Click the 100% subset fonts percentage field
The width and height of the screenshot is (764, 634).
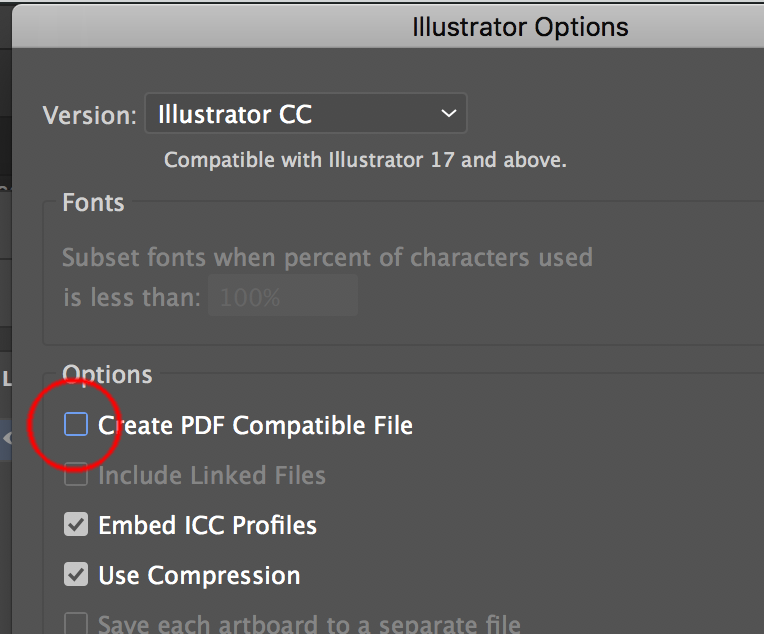282,297
